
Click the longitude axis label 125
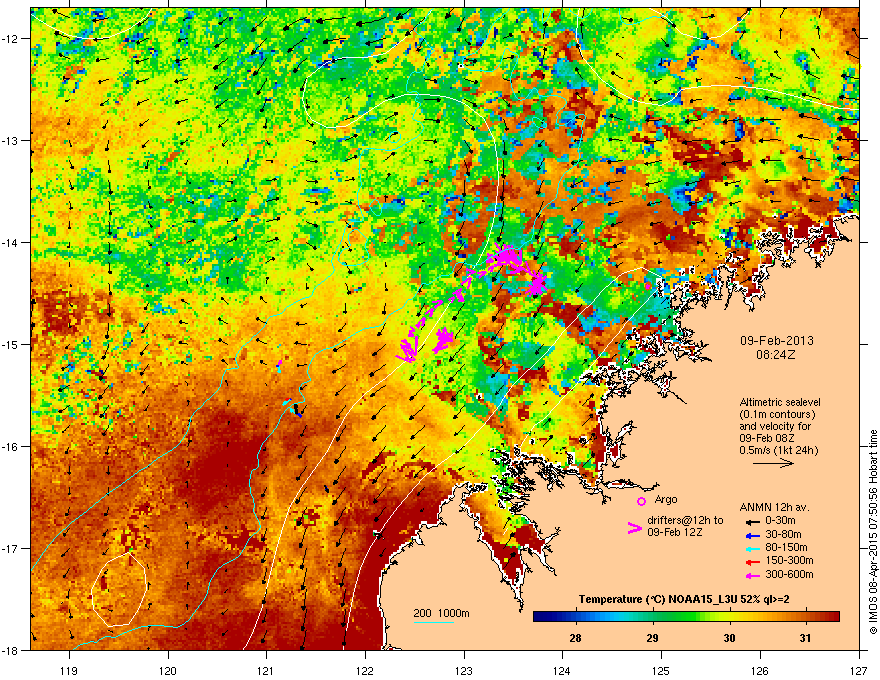coord(661,670)
